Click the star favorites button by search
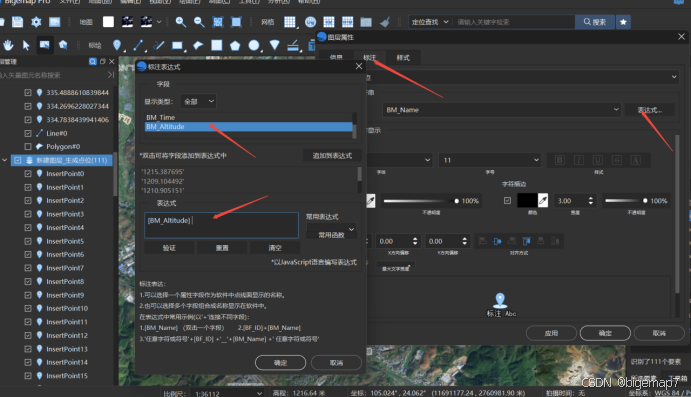This screenshot has height=397, width=691. (623, 22)
